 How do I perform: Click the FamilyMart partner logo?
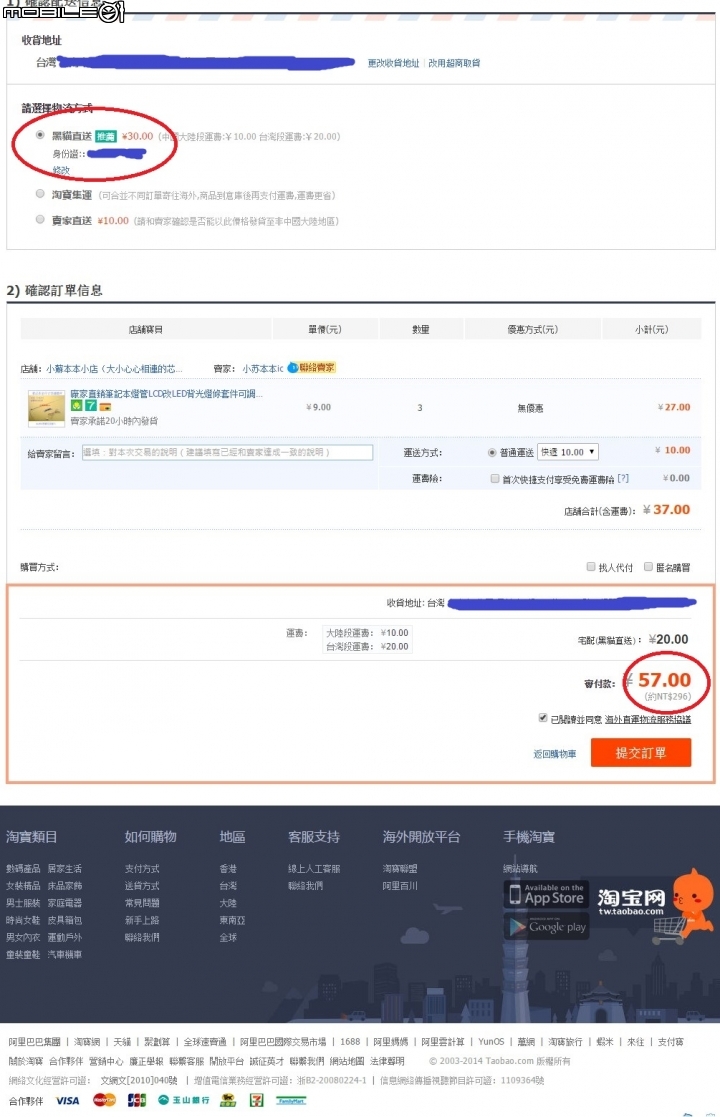pos(291,1101)
